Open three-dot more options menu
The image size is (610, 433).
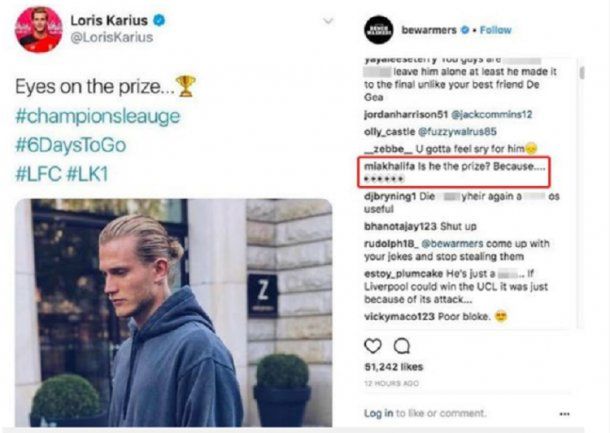pyautogui.click(x=564, y=414)
